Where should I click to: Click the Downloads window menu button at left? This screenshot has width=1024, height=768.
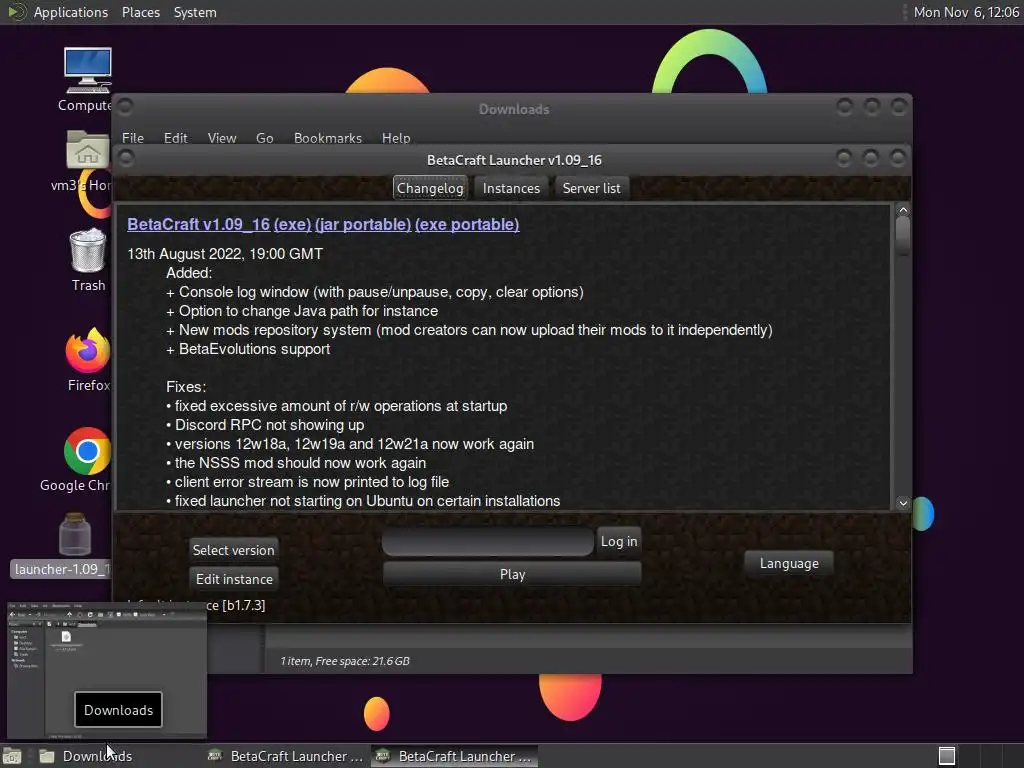pos(125,106)
